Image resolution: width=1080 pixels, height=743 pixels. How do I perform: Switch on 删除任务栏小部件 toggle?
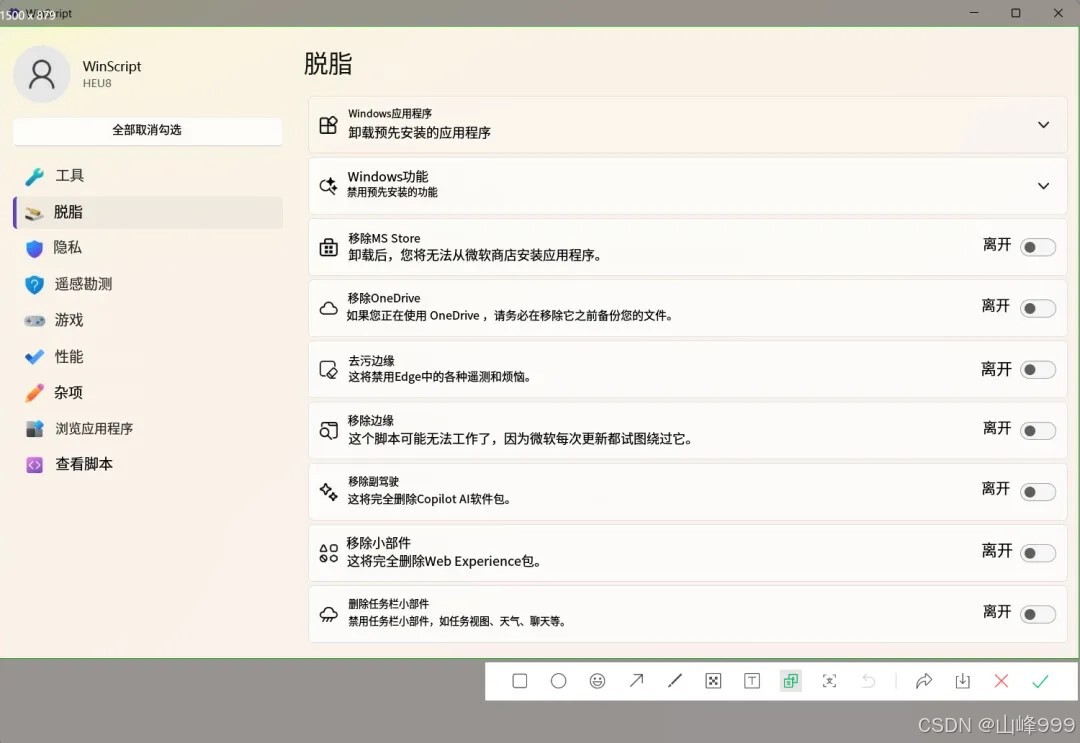coord(1038,614)
